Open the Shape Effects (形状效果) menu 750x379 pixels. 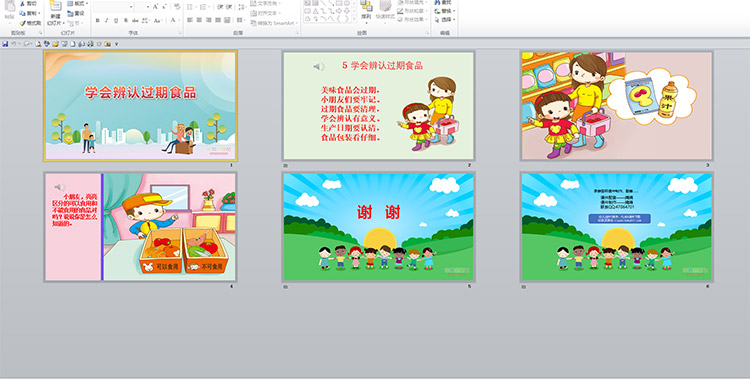pyautogui.click(x=412, y=20)
